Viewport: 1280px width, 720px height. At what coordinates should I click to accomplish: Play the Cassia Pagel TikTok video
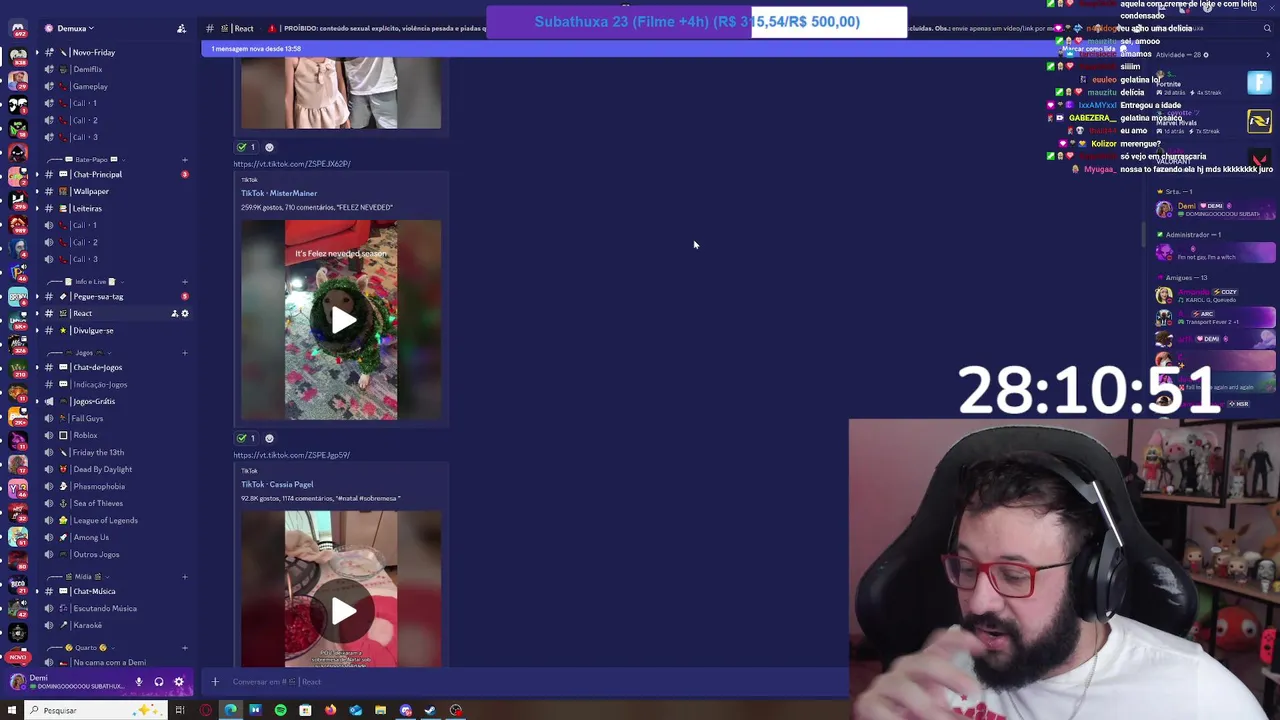click(342, 611)
